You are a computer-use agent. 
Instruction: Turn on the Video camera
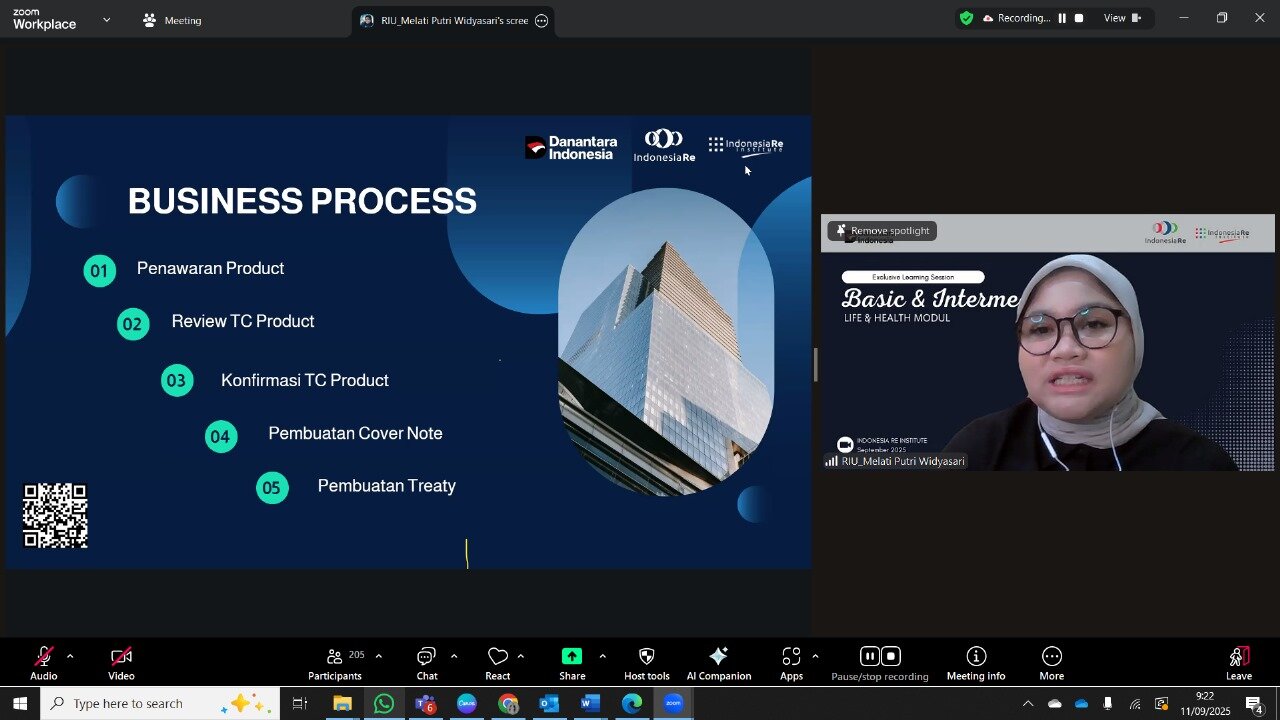[121, 663]
